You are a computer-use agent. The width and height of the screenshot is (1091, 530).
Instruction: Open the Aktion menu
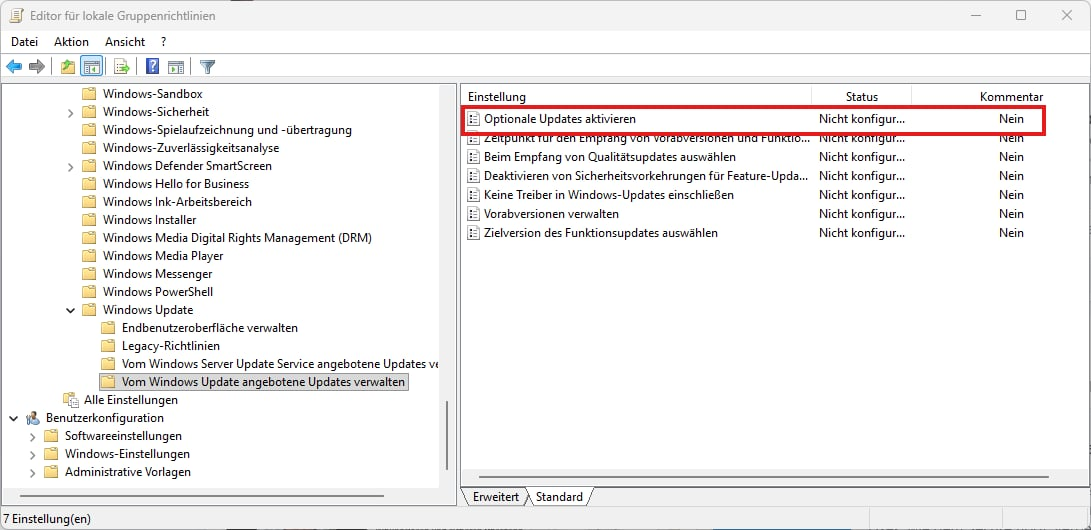coord(71,42)
